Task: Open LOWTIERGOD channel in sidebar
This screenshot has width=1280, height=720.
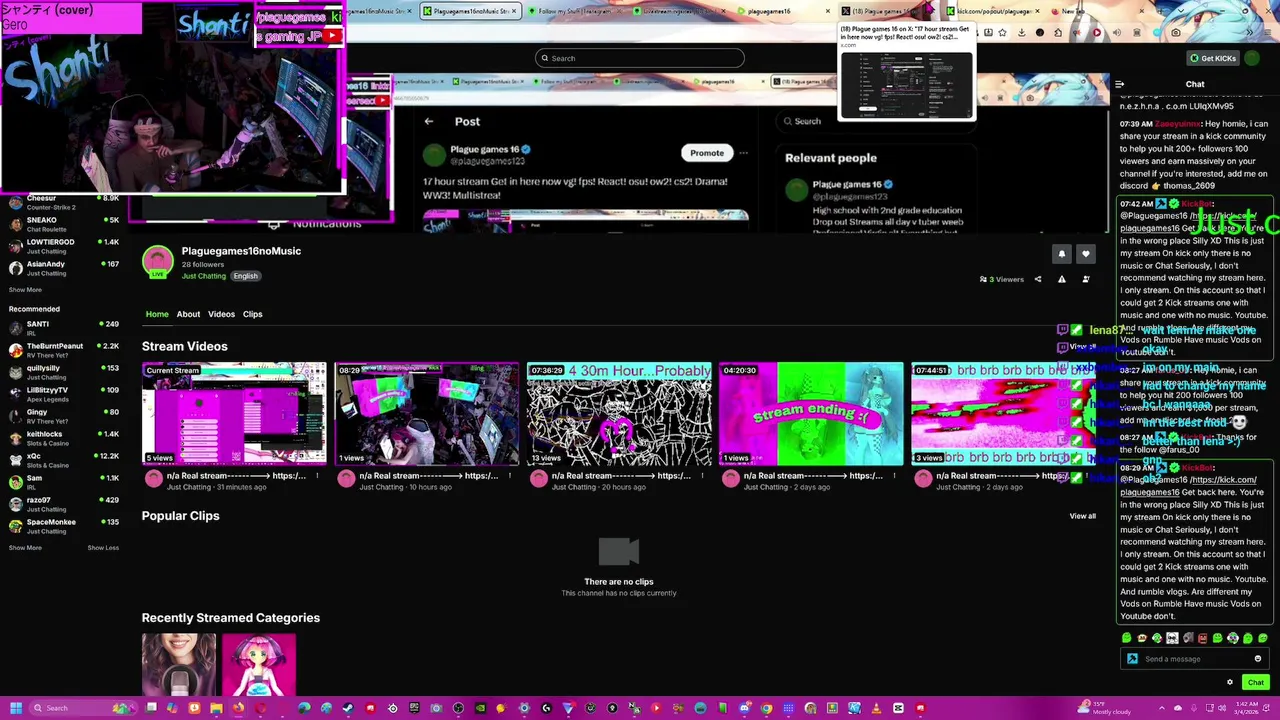Action: tap(62, 246)
